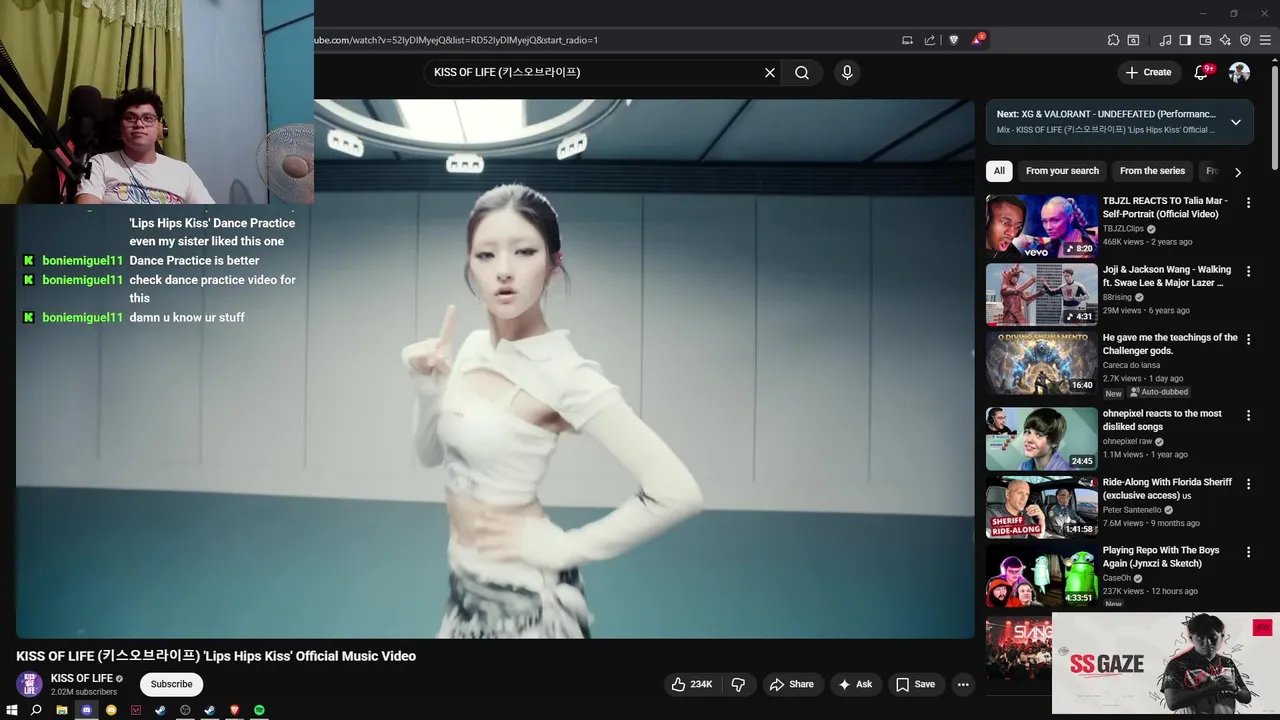Open the Ask AI button
Image resolution: width=1280 pixels, height=720 pixels.
click(855, 684)
